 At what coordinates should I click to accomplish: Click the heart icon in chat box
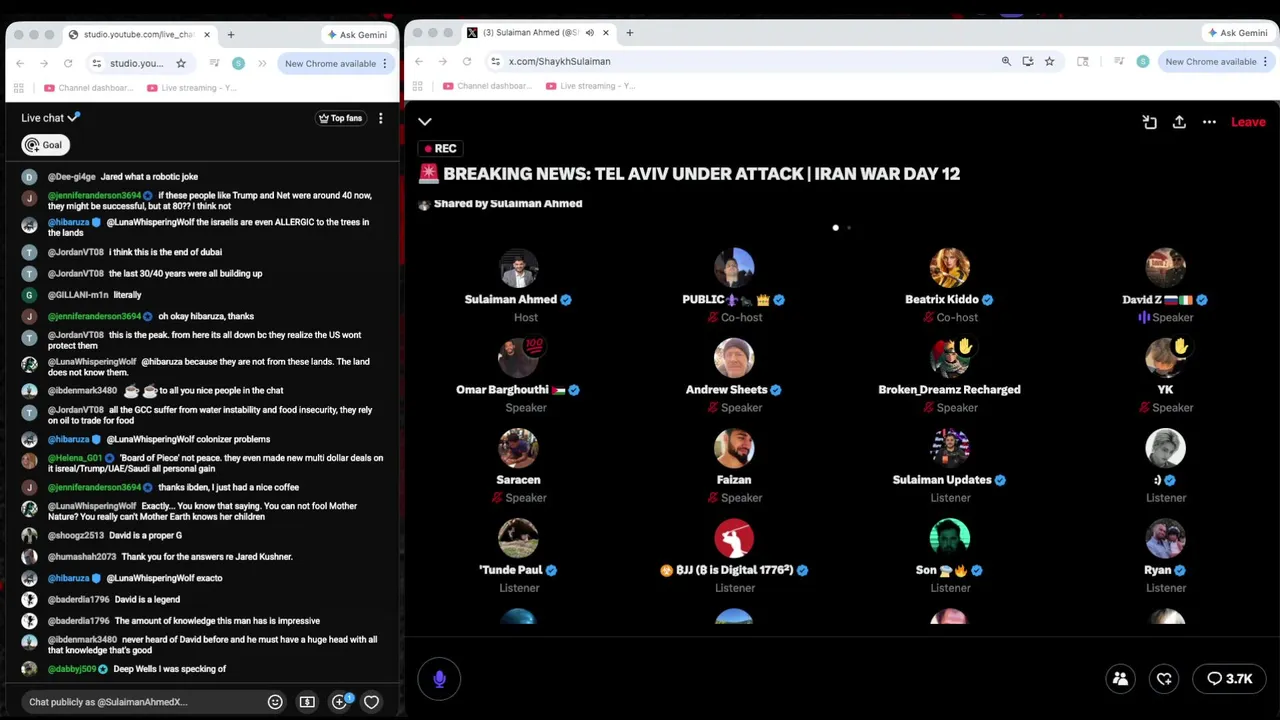pos(371,702)
